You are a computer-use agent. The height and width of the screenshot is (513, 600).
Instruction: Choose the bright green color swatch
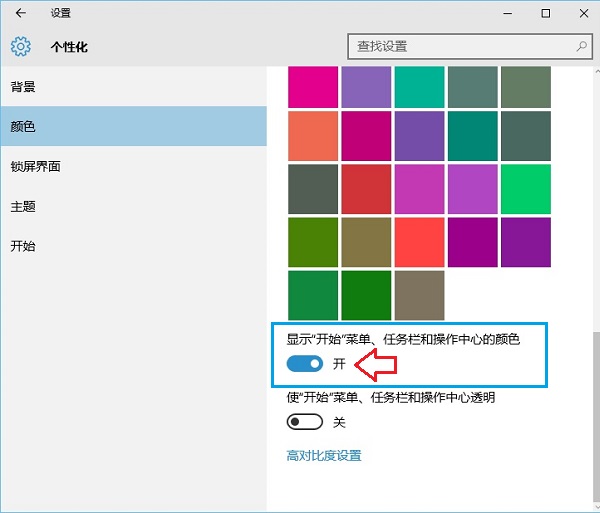pyautogui.click(x=526, y=188)
